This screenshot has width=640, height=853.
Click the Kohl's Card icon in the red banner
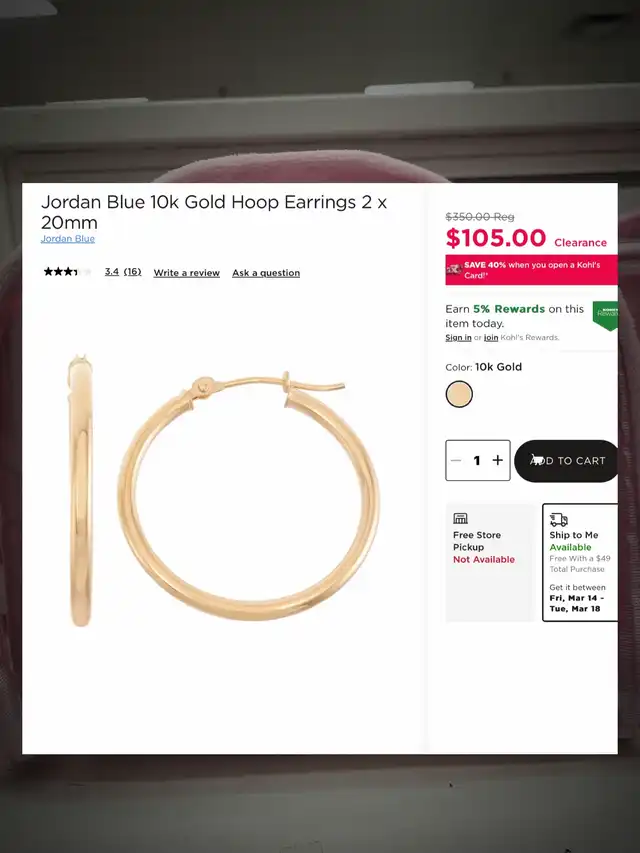(x=454, y=269)
